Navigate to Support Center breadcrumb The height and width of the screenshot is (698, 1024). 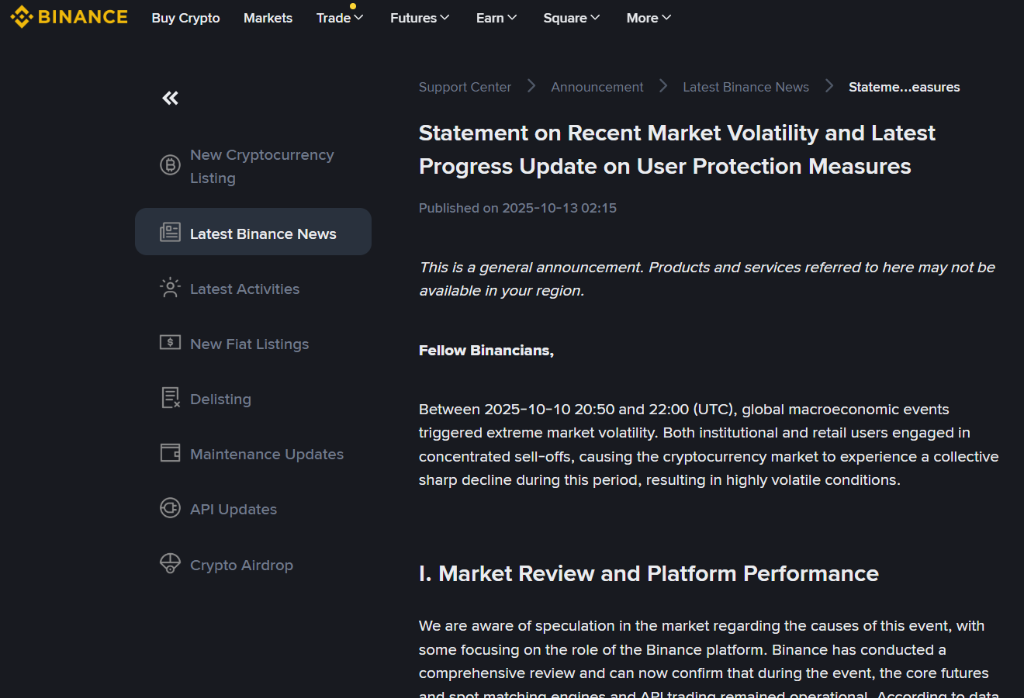click(465, 87)
